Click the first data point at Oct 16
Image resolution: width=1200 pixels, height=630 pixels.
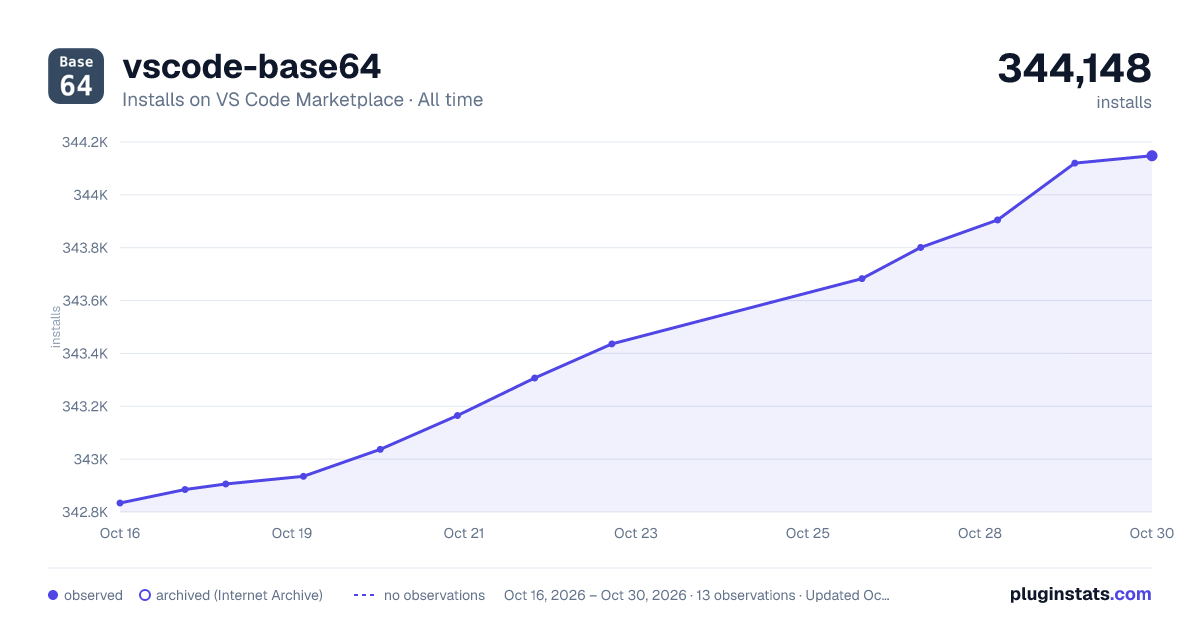click(x=120, y=503)
